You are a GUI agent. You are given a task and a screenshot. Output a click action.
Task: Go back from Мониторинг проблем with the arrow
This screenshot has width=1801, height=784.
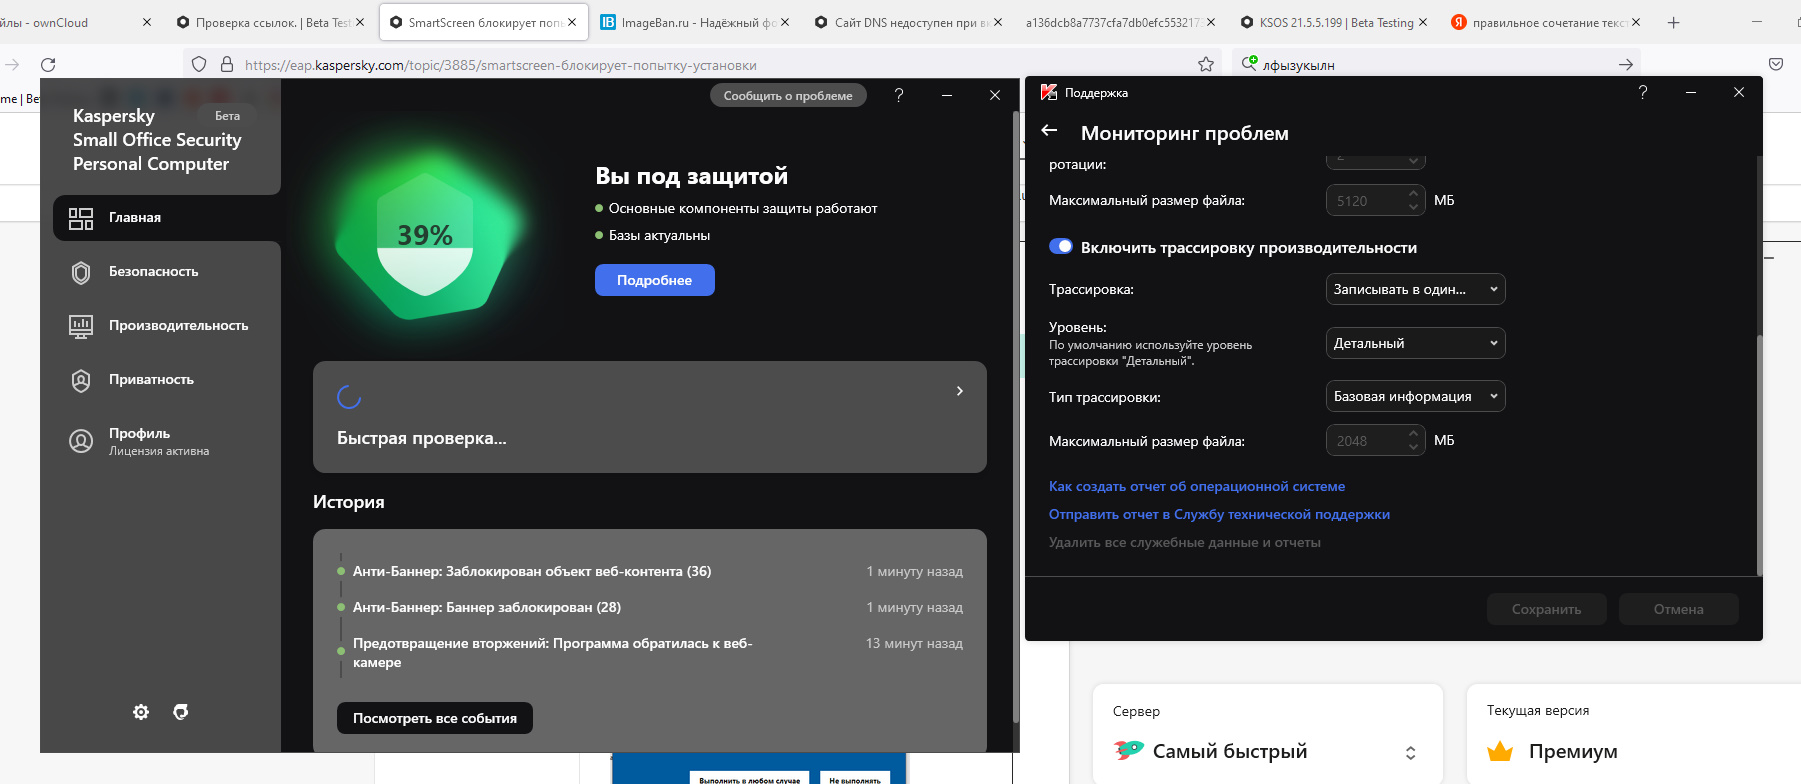pyautogui.click(x=1049, y=130)
